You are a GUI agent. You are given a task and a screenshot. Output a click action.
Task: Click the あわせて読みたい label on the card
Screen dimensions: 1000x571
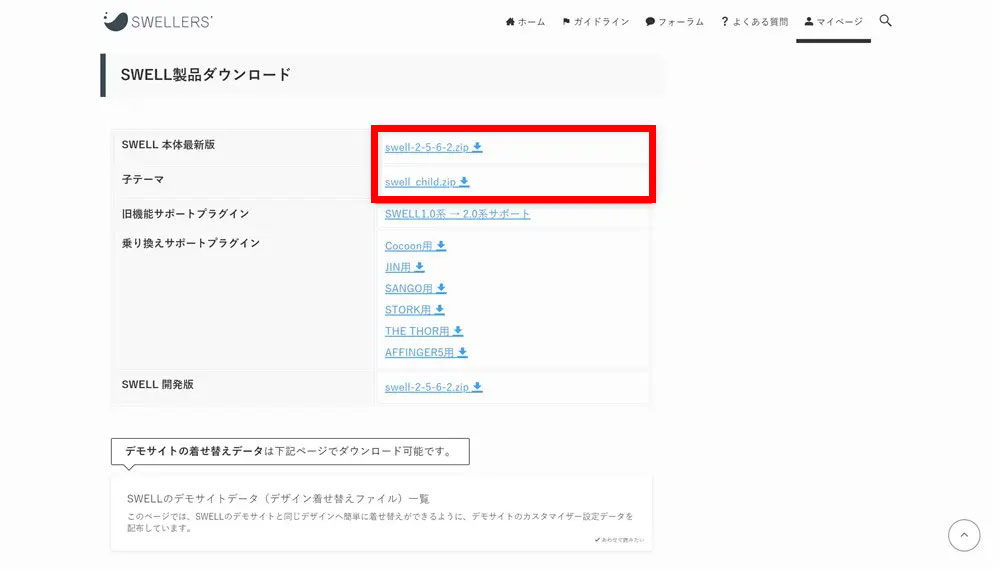[618, 540]
